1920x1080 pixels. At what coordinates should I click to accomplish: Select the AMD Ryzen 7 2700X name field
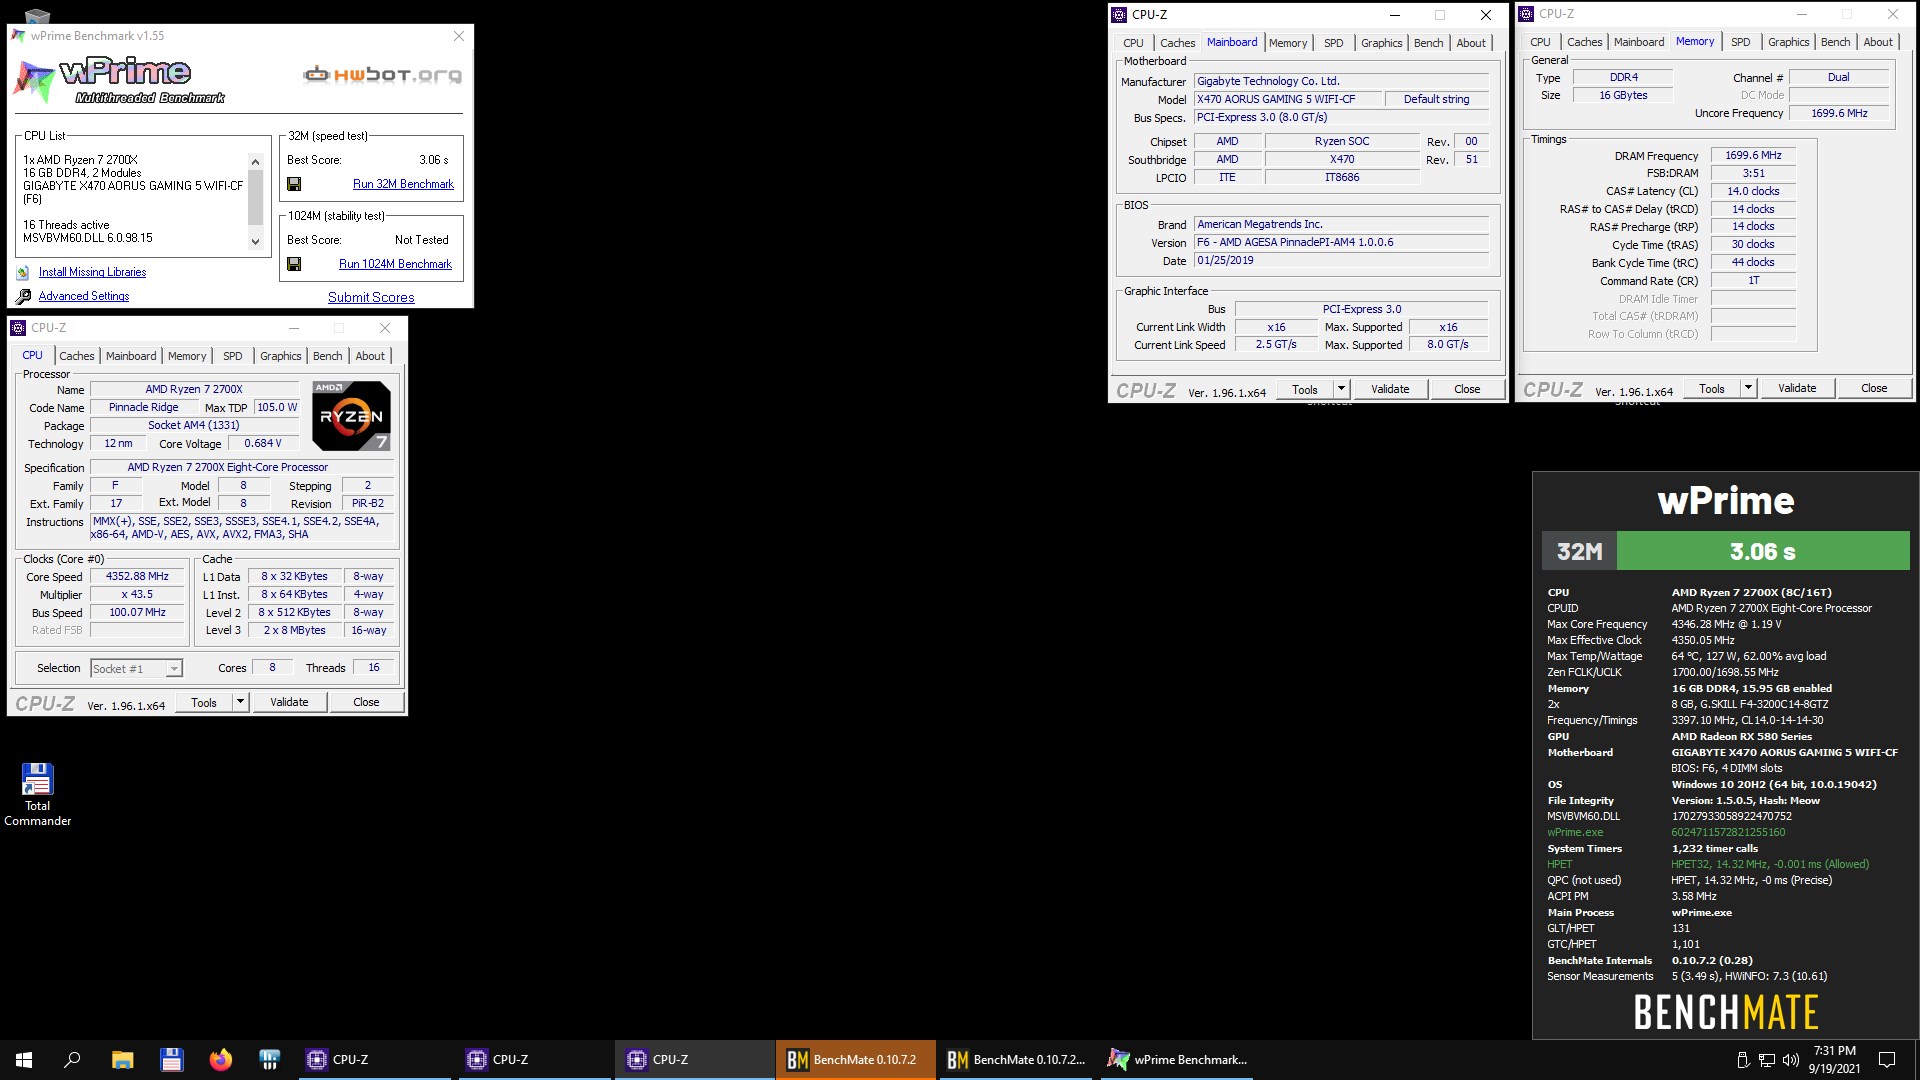[x=194, y=389]
